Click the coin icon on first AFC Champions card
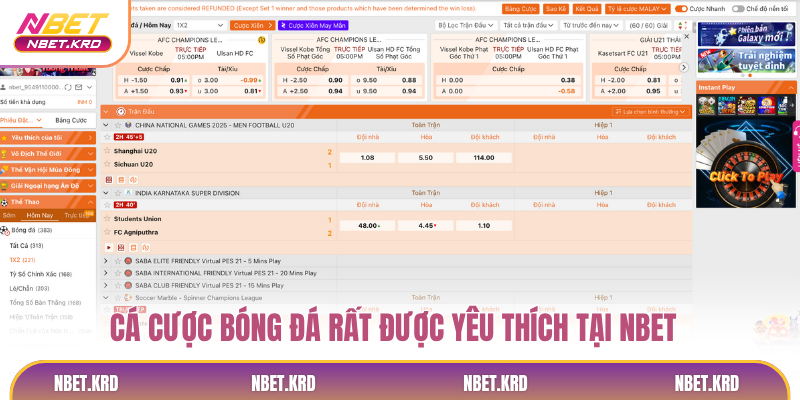Screen dimensions: 800x400 262,40
